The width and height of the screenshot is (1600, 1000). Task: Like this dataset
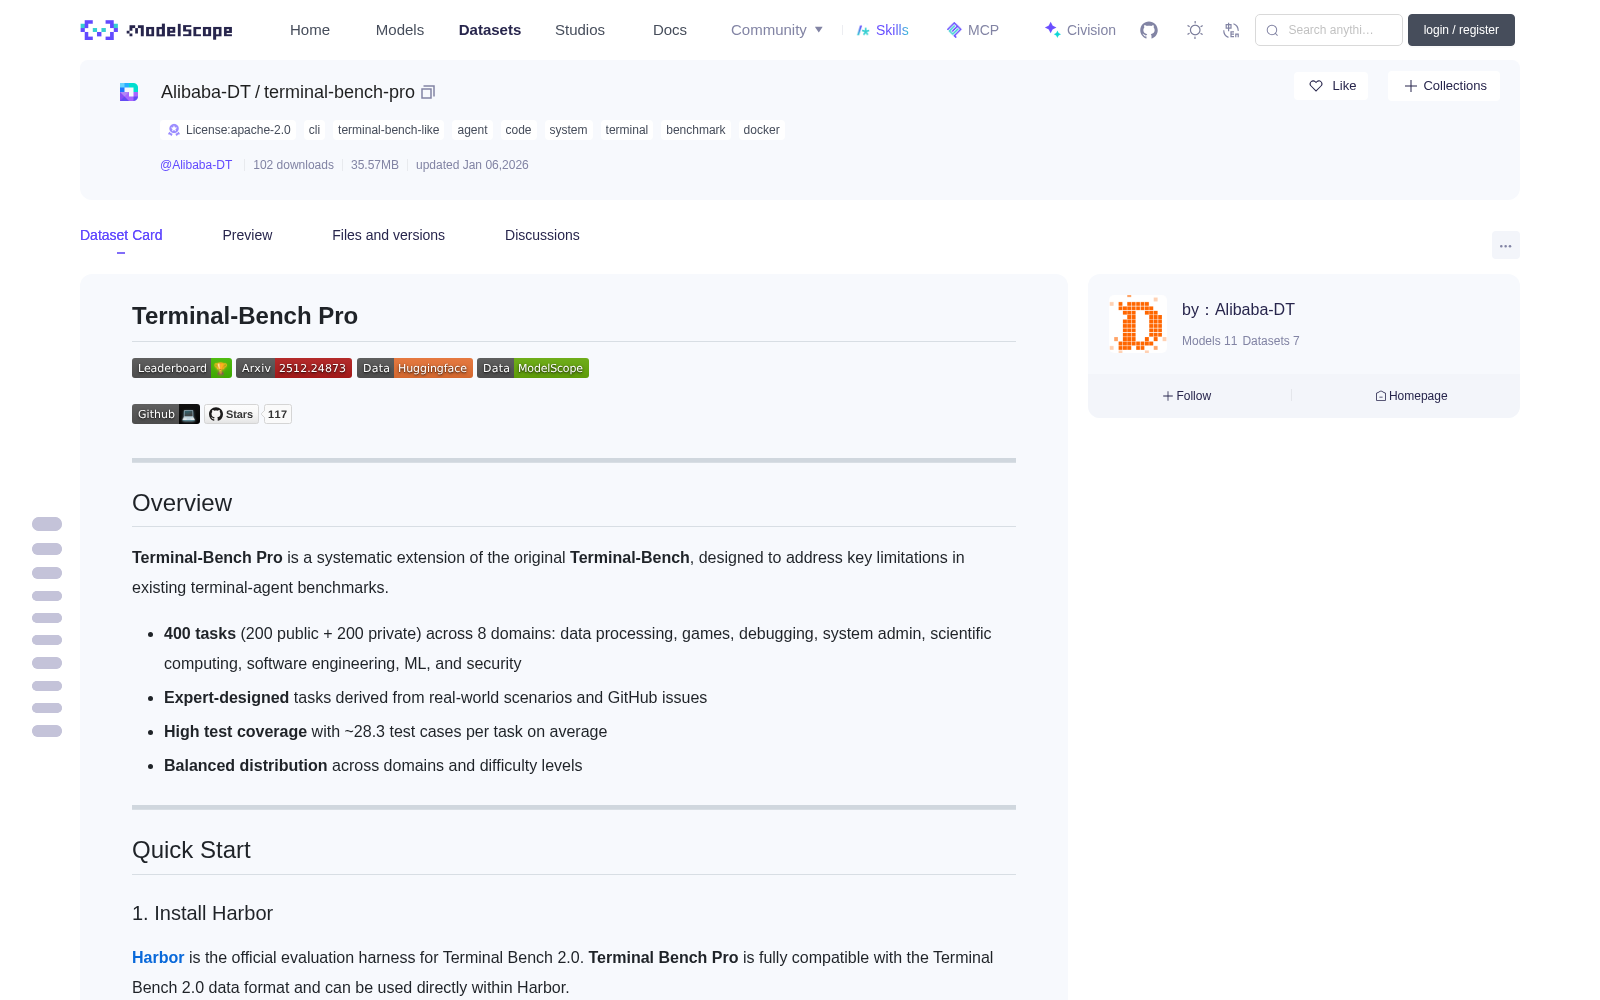point(1332,86)
